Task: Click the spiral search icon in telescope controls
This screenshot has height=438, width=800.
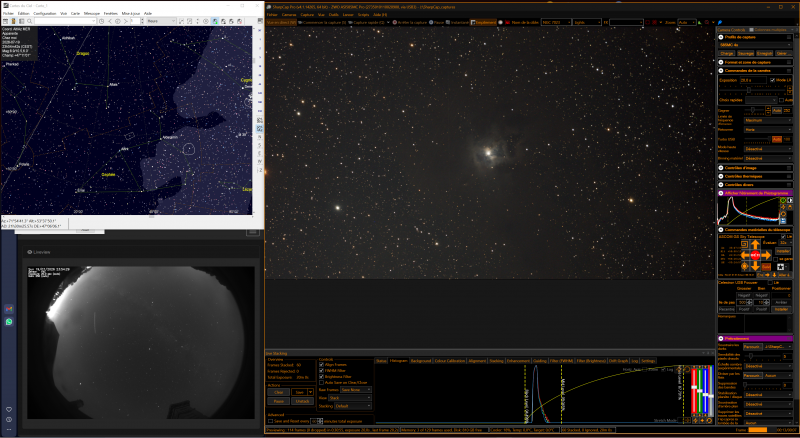Action: [744, 244]
